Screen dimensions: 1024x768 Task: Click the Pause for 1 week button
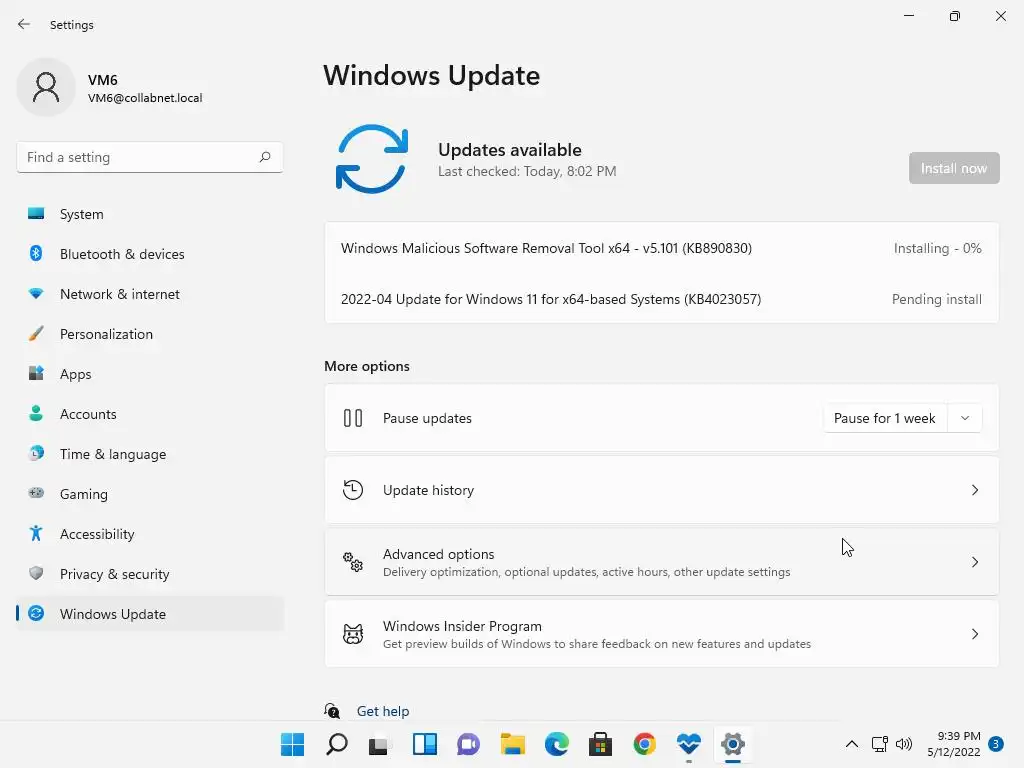tap(884, 418)
